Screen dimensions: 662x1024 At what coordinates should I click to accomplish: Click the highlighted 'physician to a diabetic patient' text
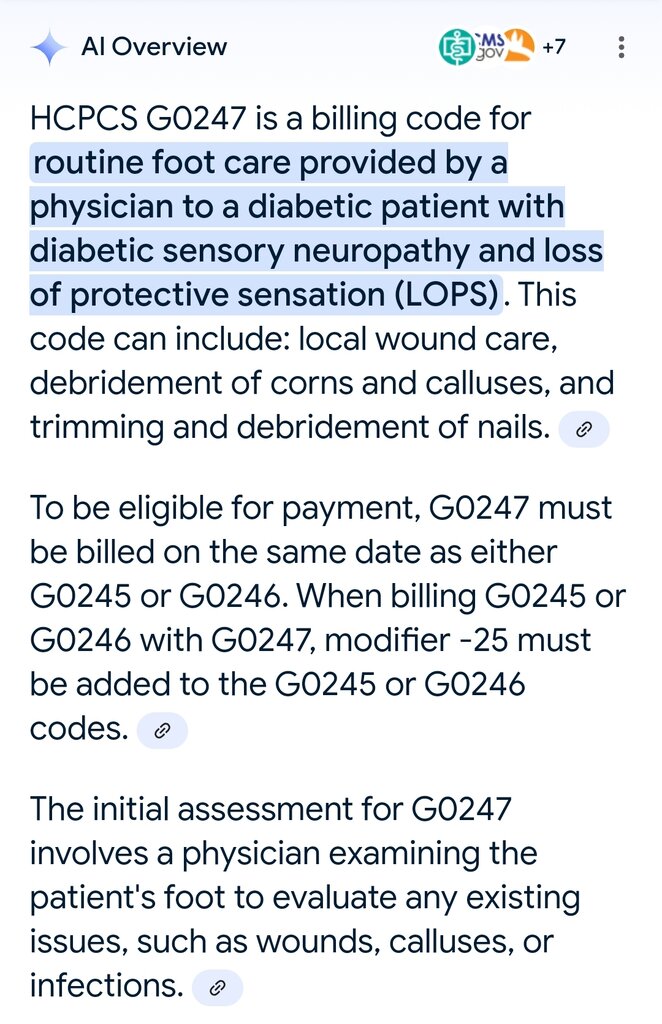tap(296, 207)
